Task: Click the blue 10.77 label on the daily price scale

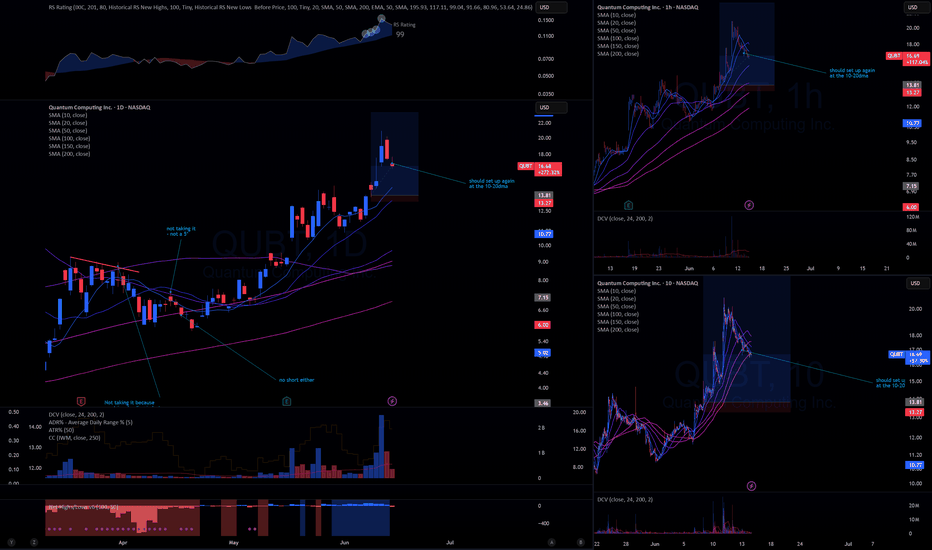Action: pos(544,234)
